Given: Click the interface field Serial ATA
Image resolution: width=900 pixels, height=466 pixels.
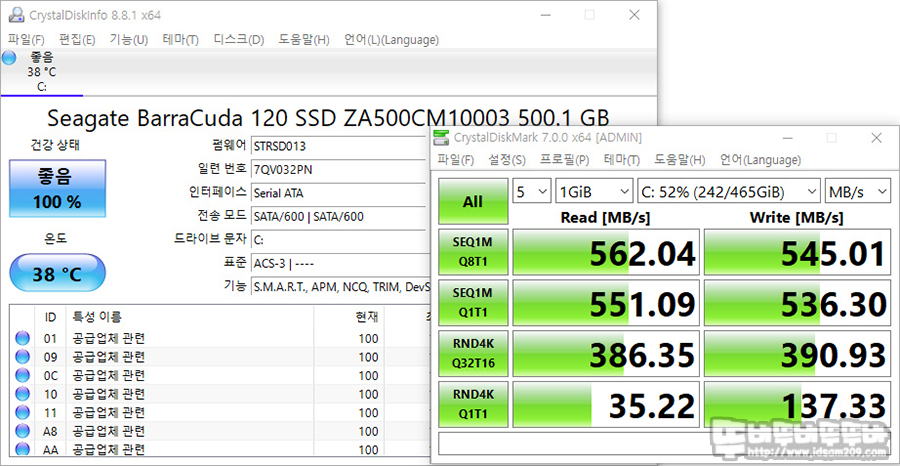Looking at the screenshot, I should pos(340,193).
